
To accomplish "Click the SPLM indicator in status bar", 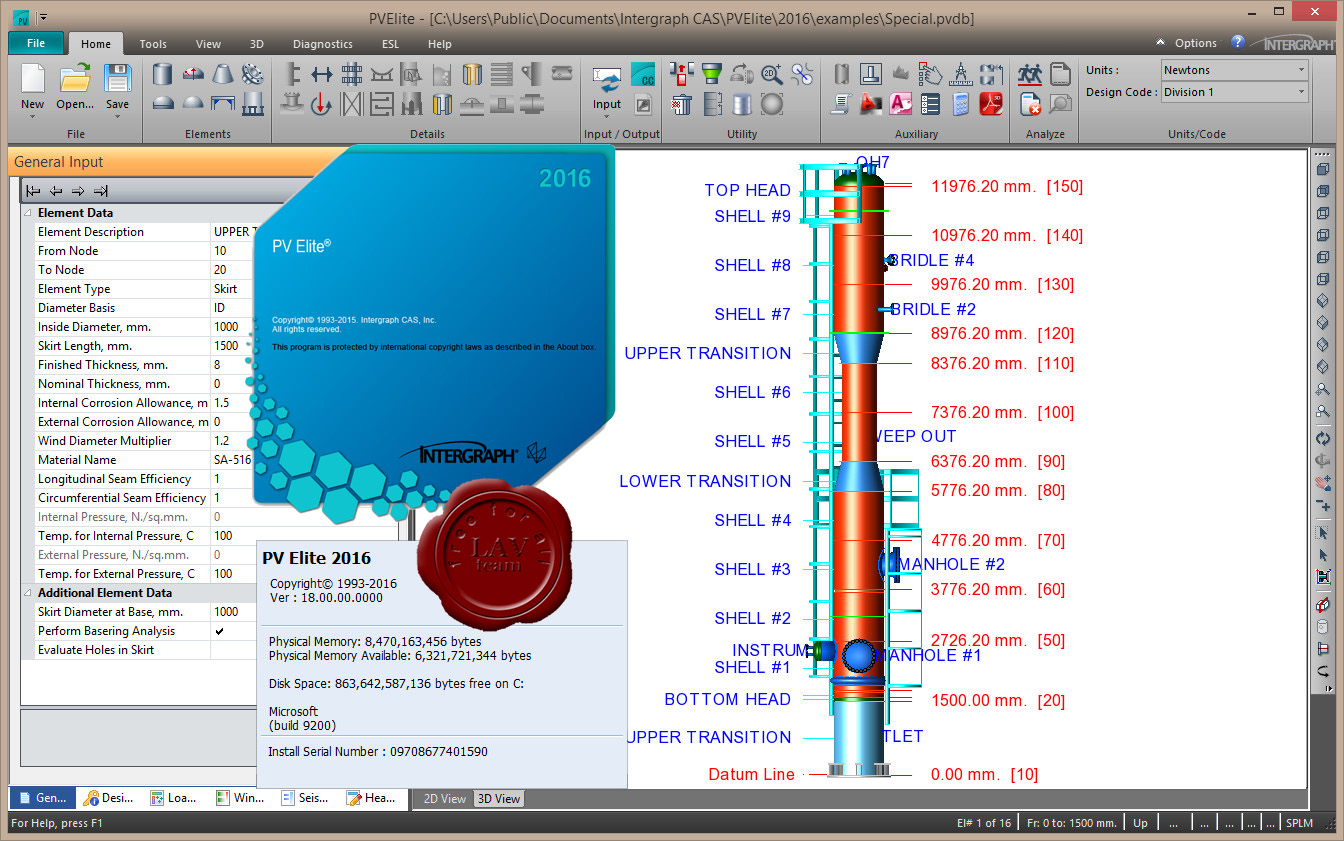I will click(x=1299, y=823).
